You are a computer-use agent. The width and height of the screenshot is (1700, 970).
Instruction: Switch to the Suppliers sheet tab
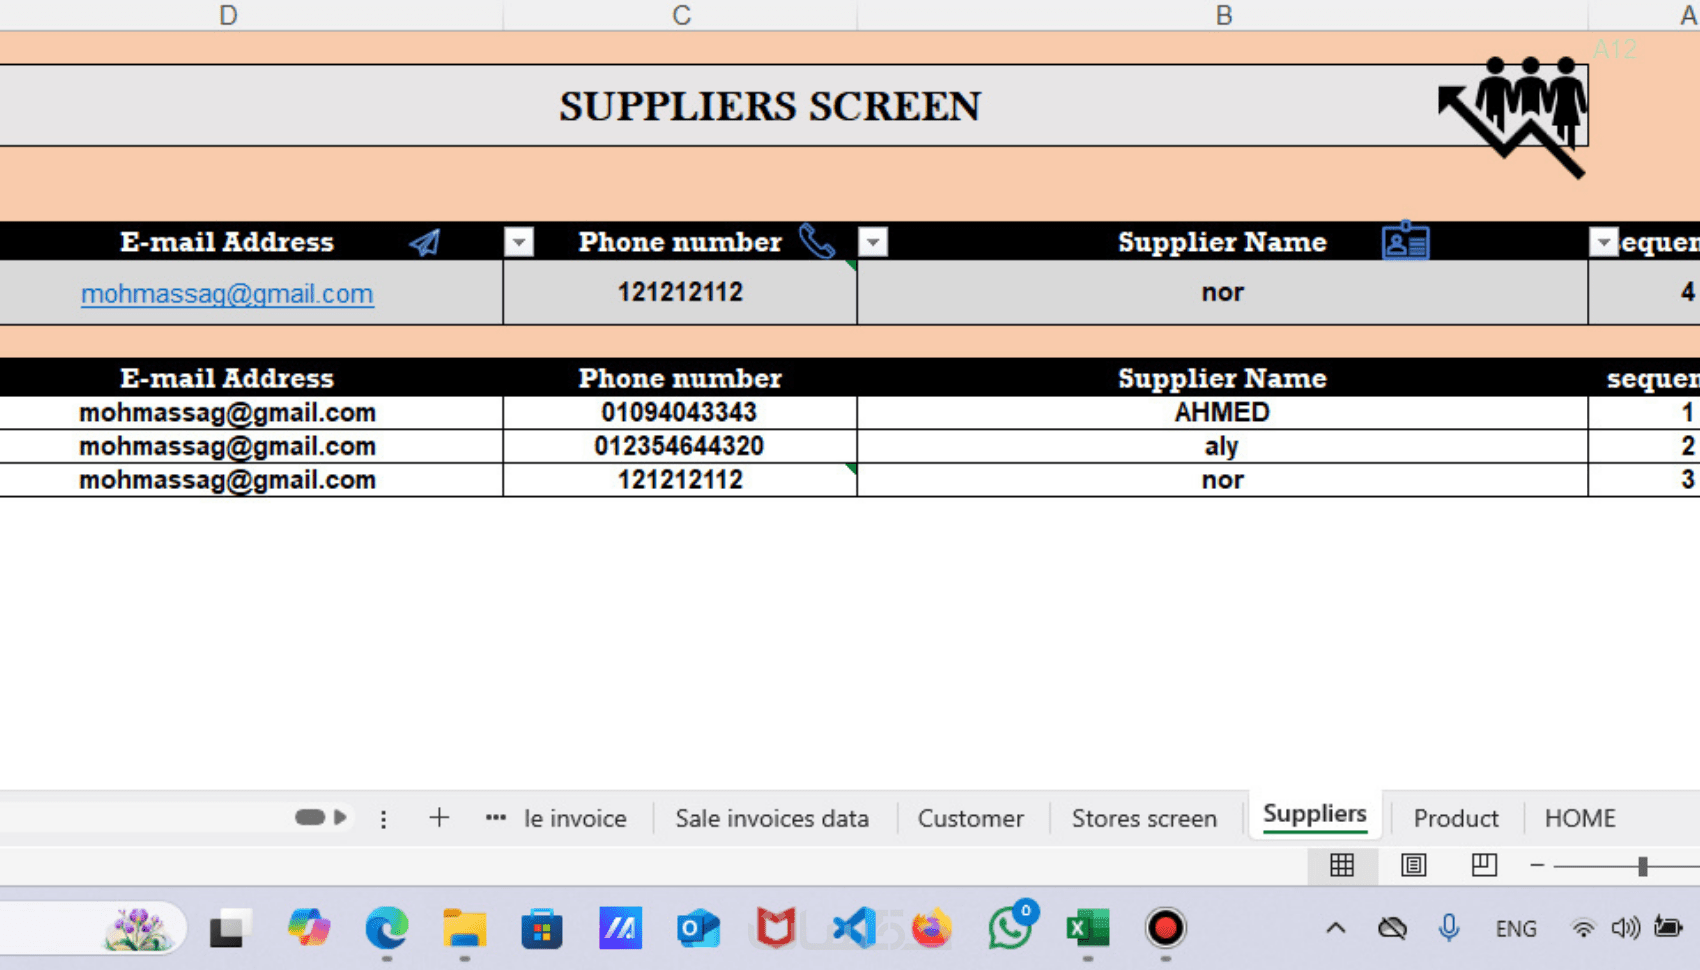(x=1315, y=815)
